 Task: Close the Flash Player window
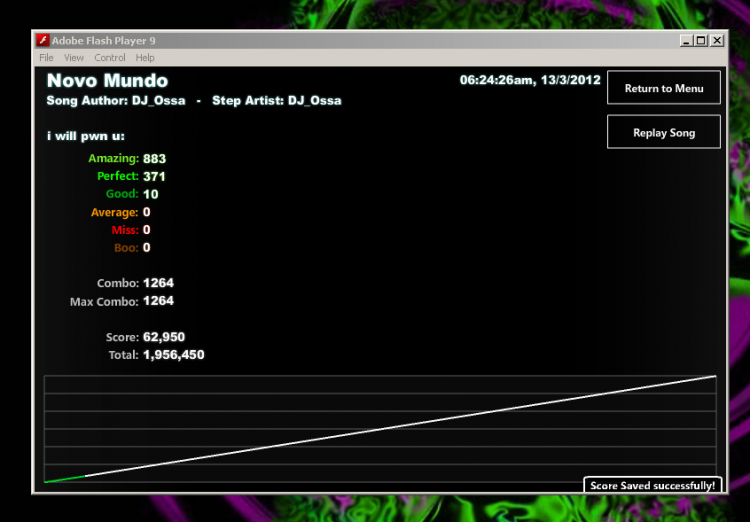(x=717, y=41)
